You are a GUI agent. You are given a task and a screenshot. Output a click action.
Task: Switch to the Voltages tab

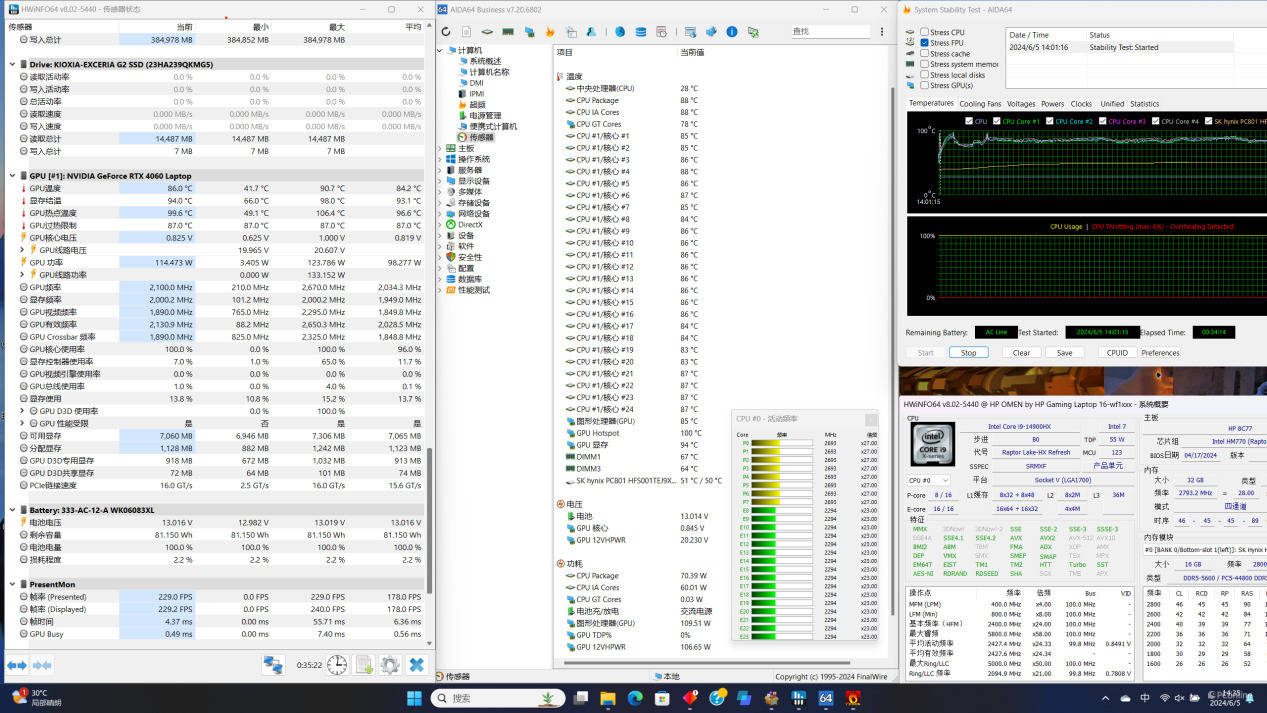[x=1021, y=104]
